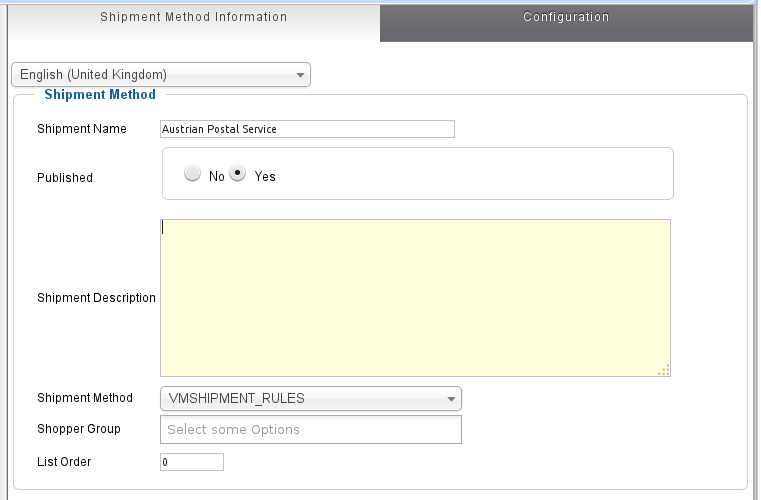
Task: Click the List Order field label
Action: click(64, 462)
